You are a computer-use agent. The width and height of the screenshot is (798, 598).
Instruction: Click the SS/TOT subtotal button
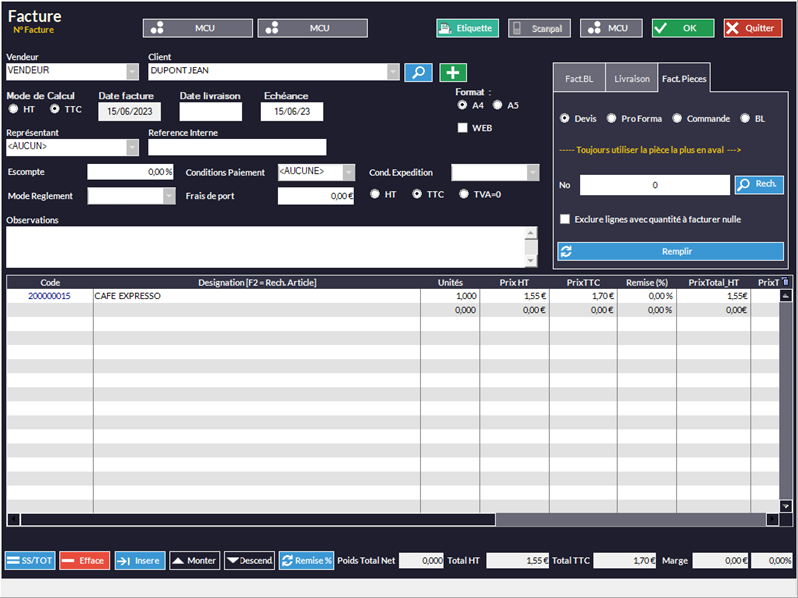[30, 561]
